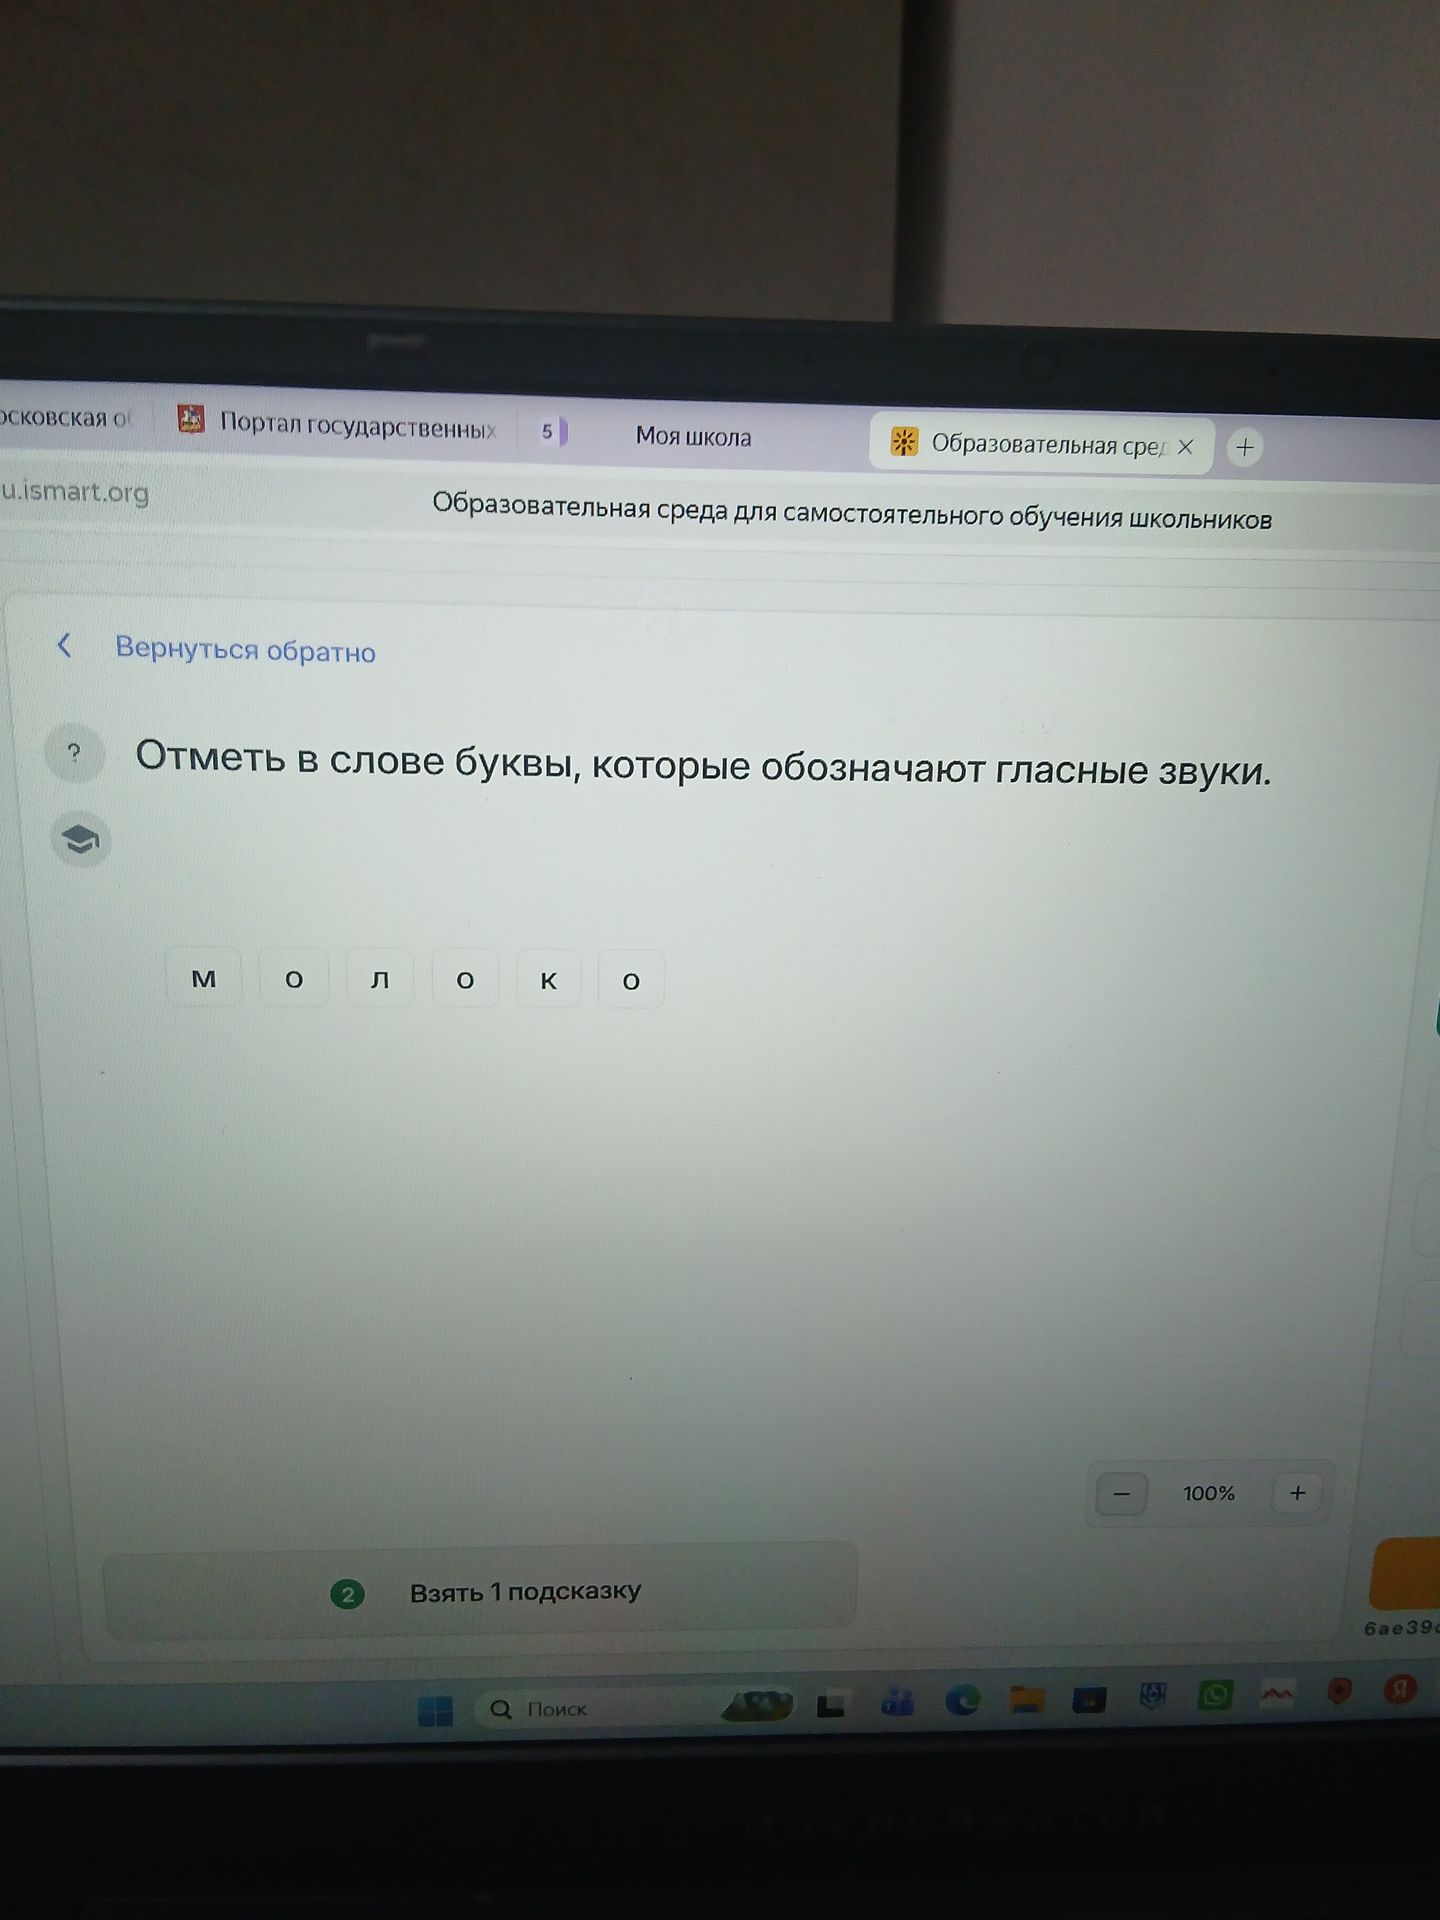The image size is (1440, 1920).
Task: Open the dark blue tile app on taskbar
Action: [1089, 1698]
